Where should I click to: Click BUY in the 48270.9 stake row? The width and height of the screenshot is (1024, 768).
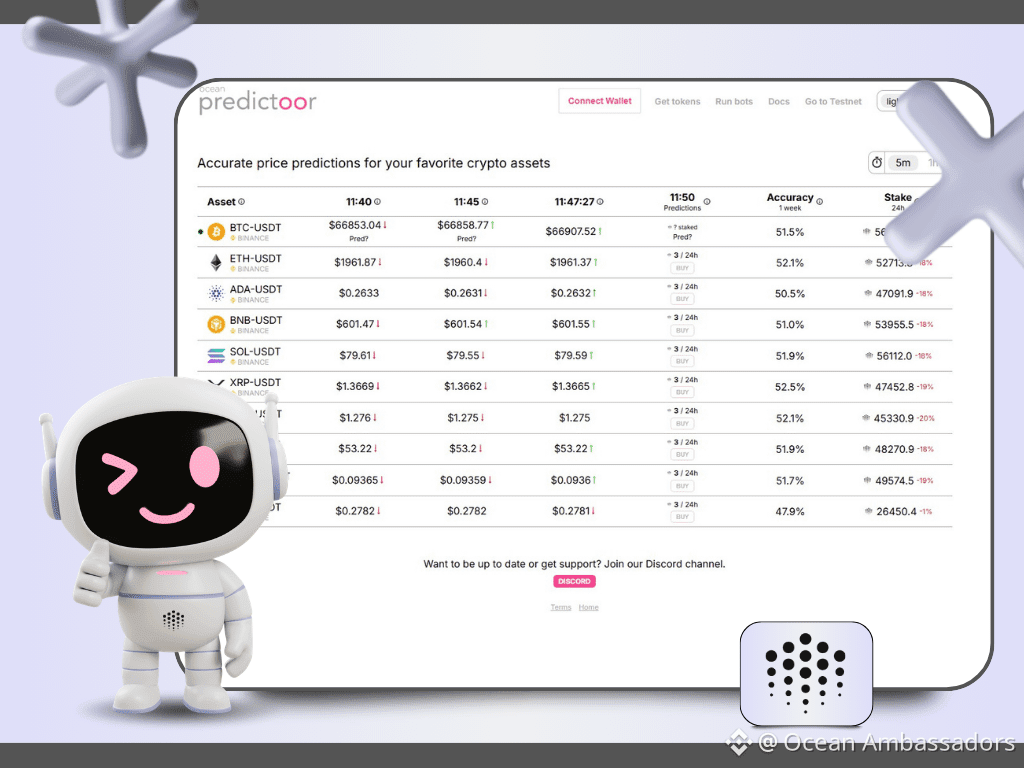click(x=682, y=455)
